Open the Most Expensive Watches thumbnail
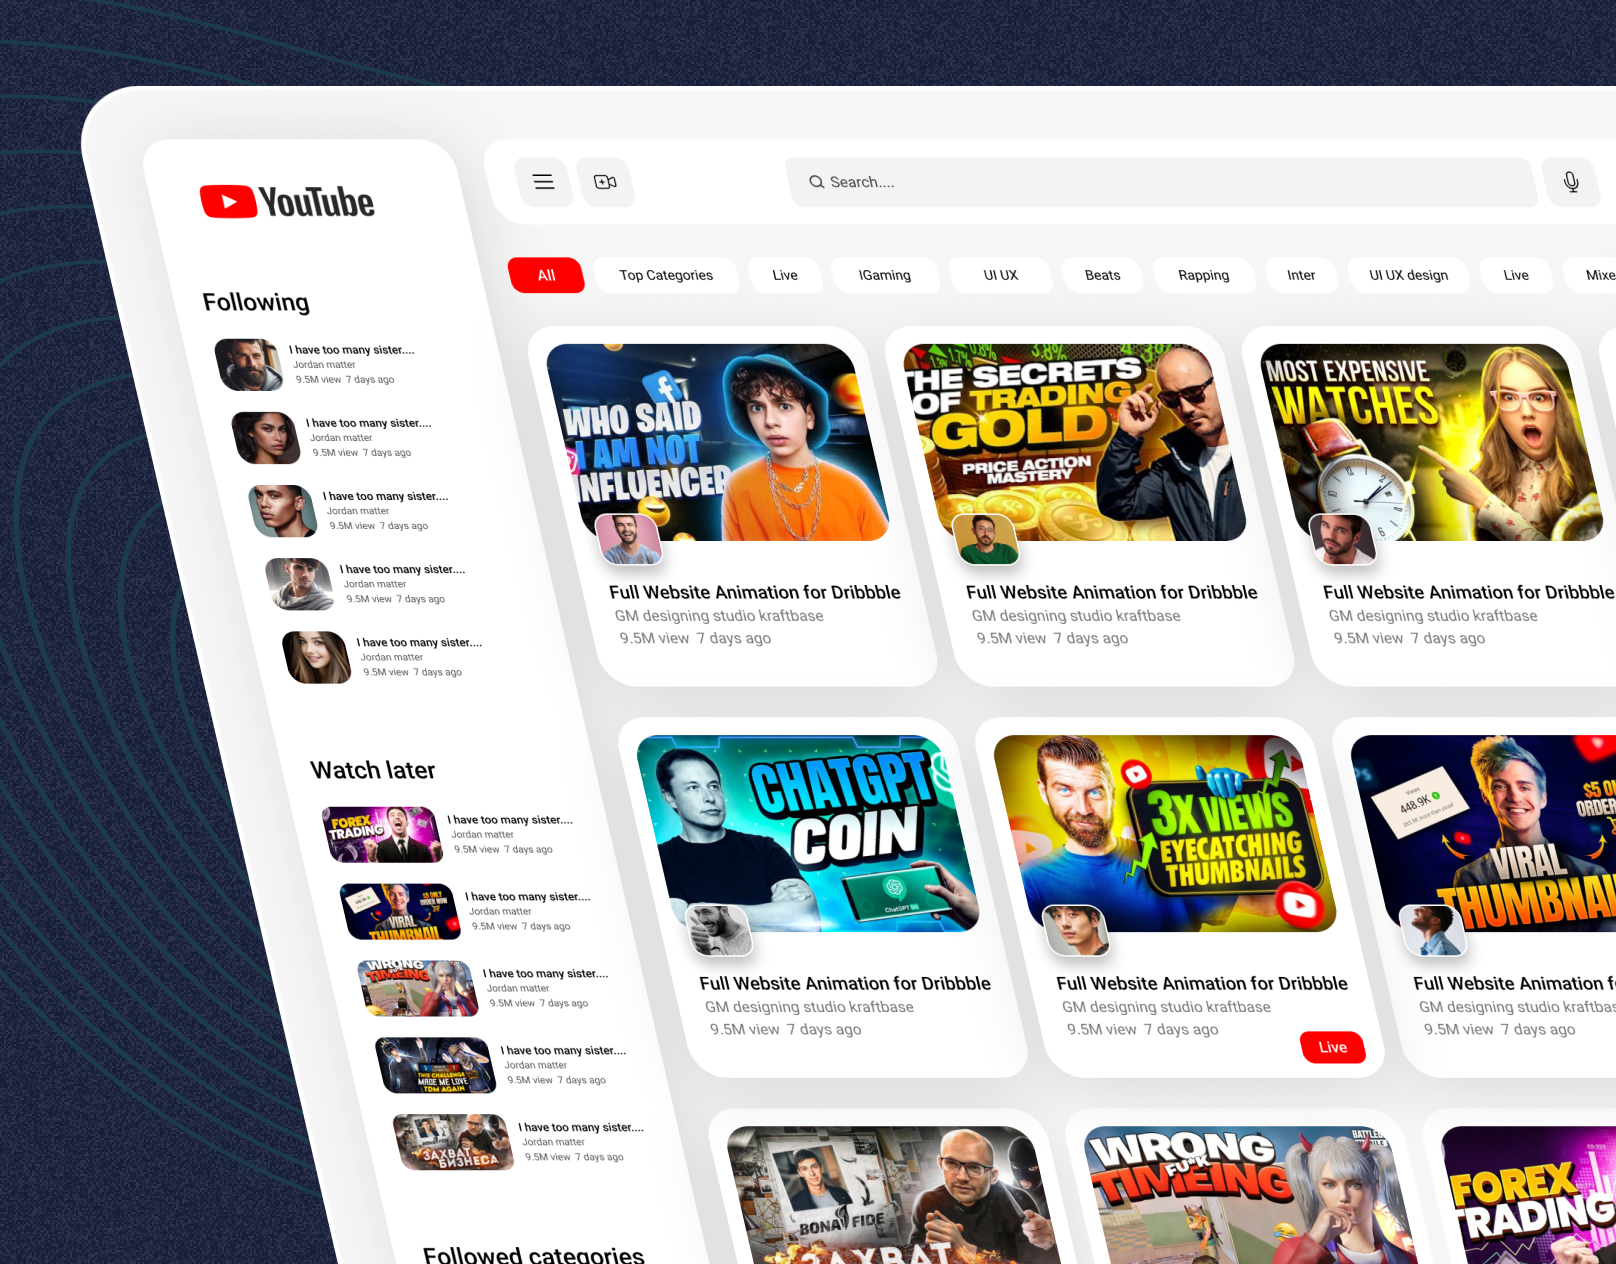The width and height of the screenshot is (1616, 1264). click(x=1431, y=442)
